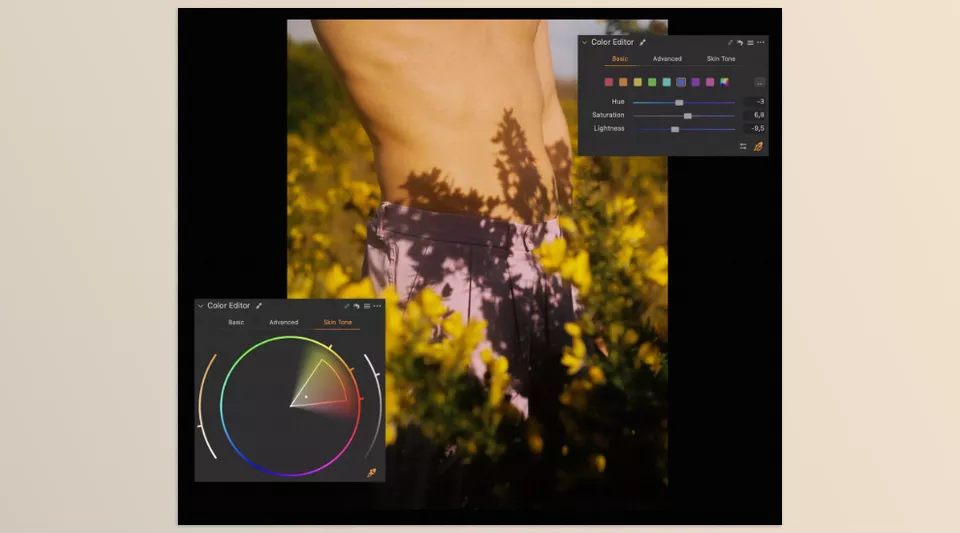
Task: Click the Lightness value field showing -9,5
Action: point(754,129)
